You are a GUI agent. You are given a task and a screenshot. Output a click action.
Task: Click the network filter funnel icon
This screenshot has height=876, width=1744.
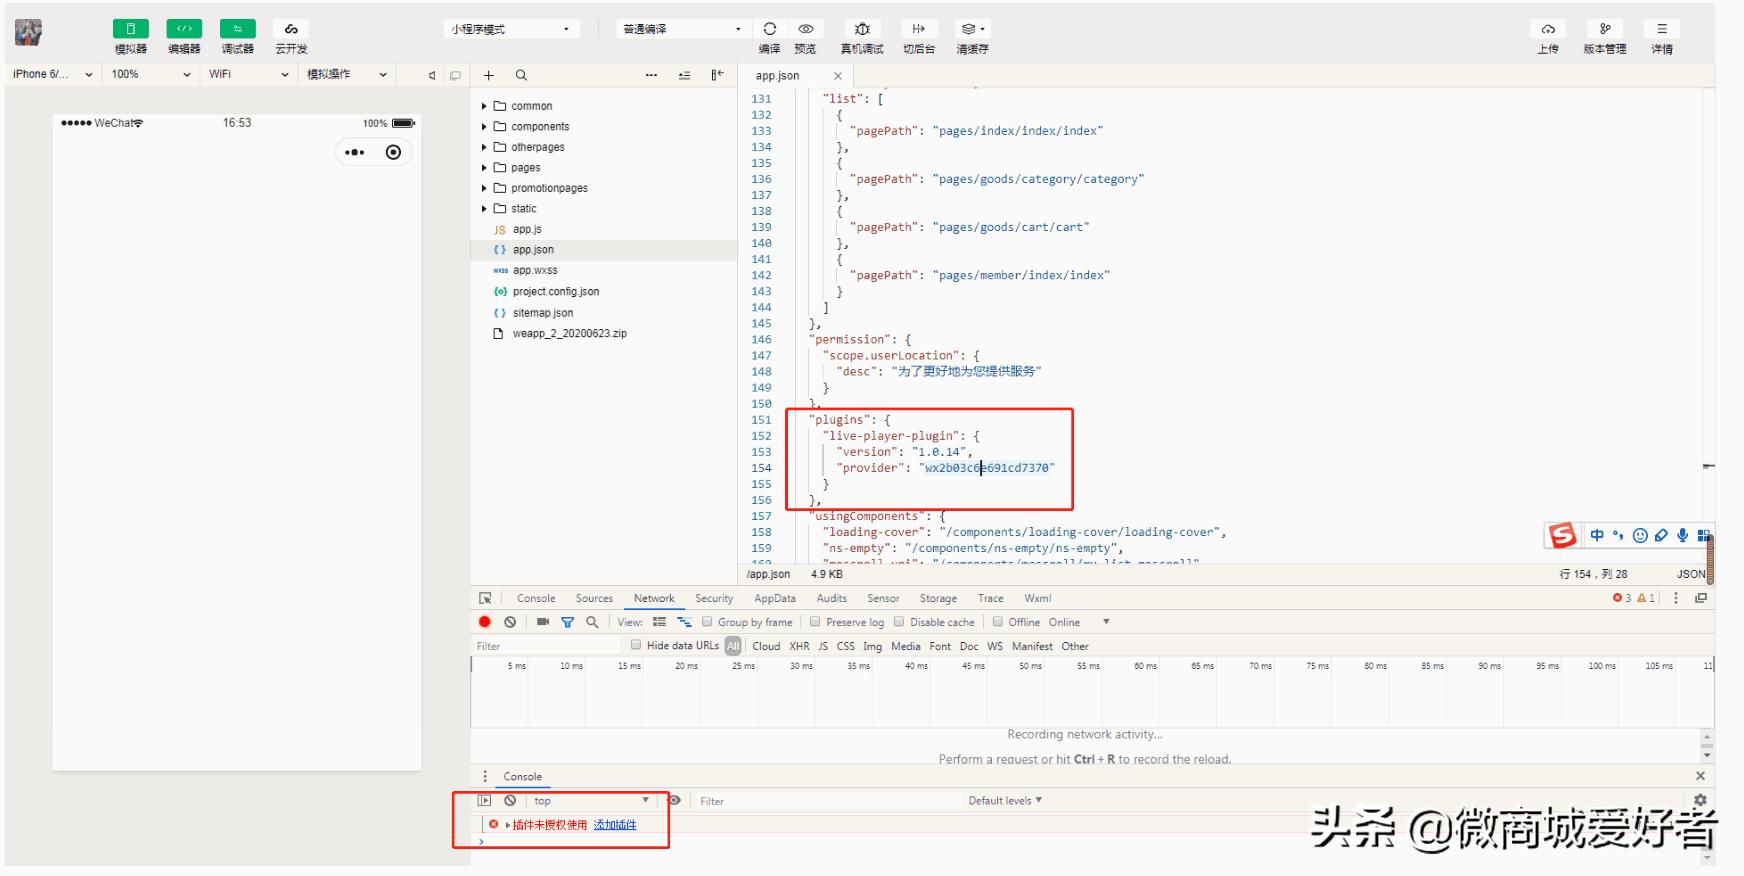(567, 622)
